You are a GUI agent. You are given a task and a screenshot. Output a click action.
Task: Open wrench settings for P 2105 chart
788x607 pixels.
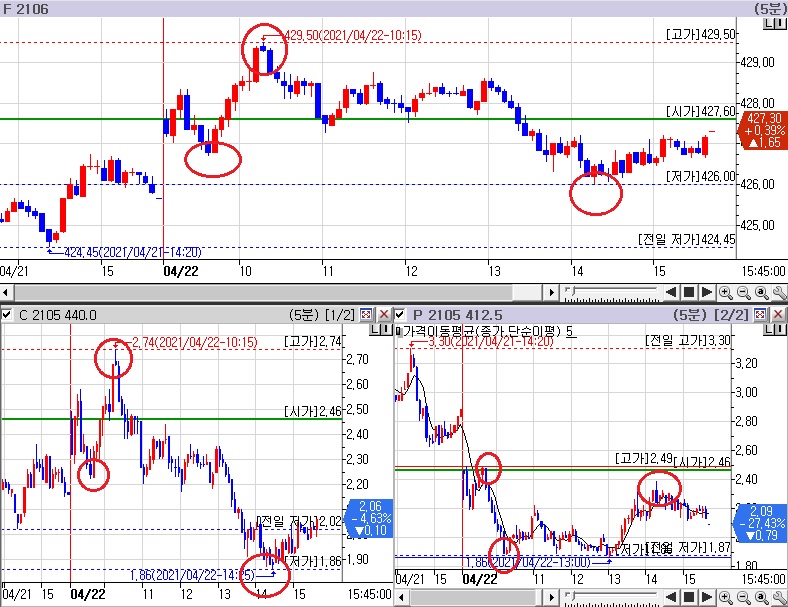(x=779, y=597)
